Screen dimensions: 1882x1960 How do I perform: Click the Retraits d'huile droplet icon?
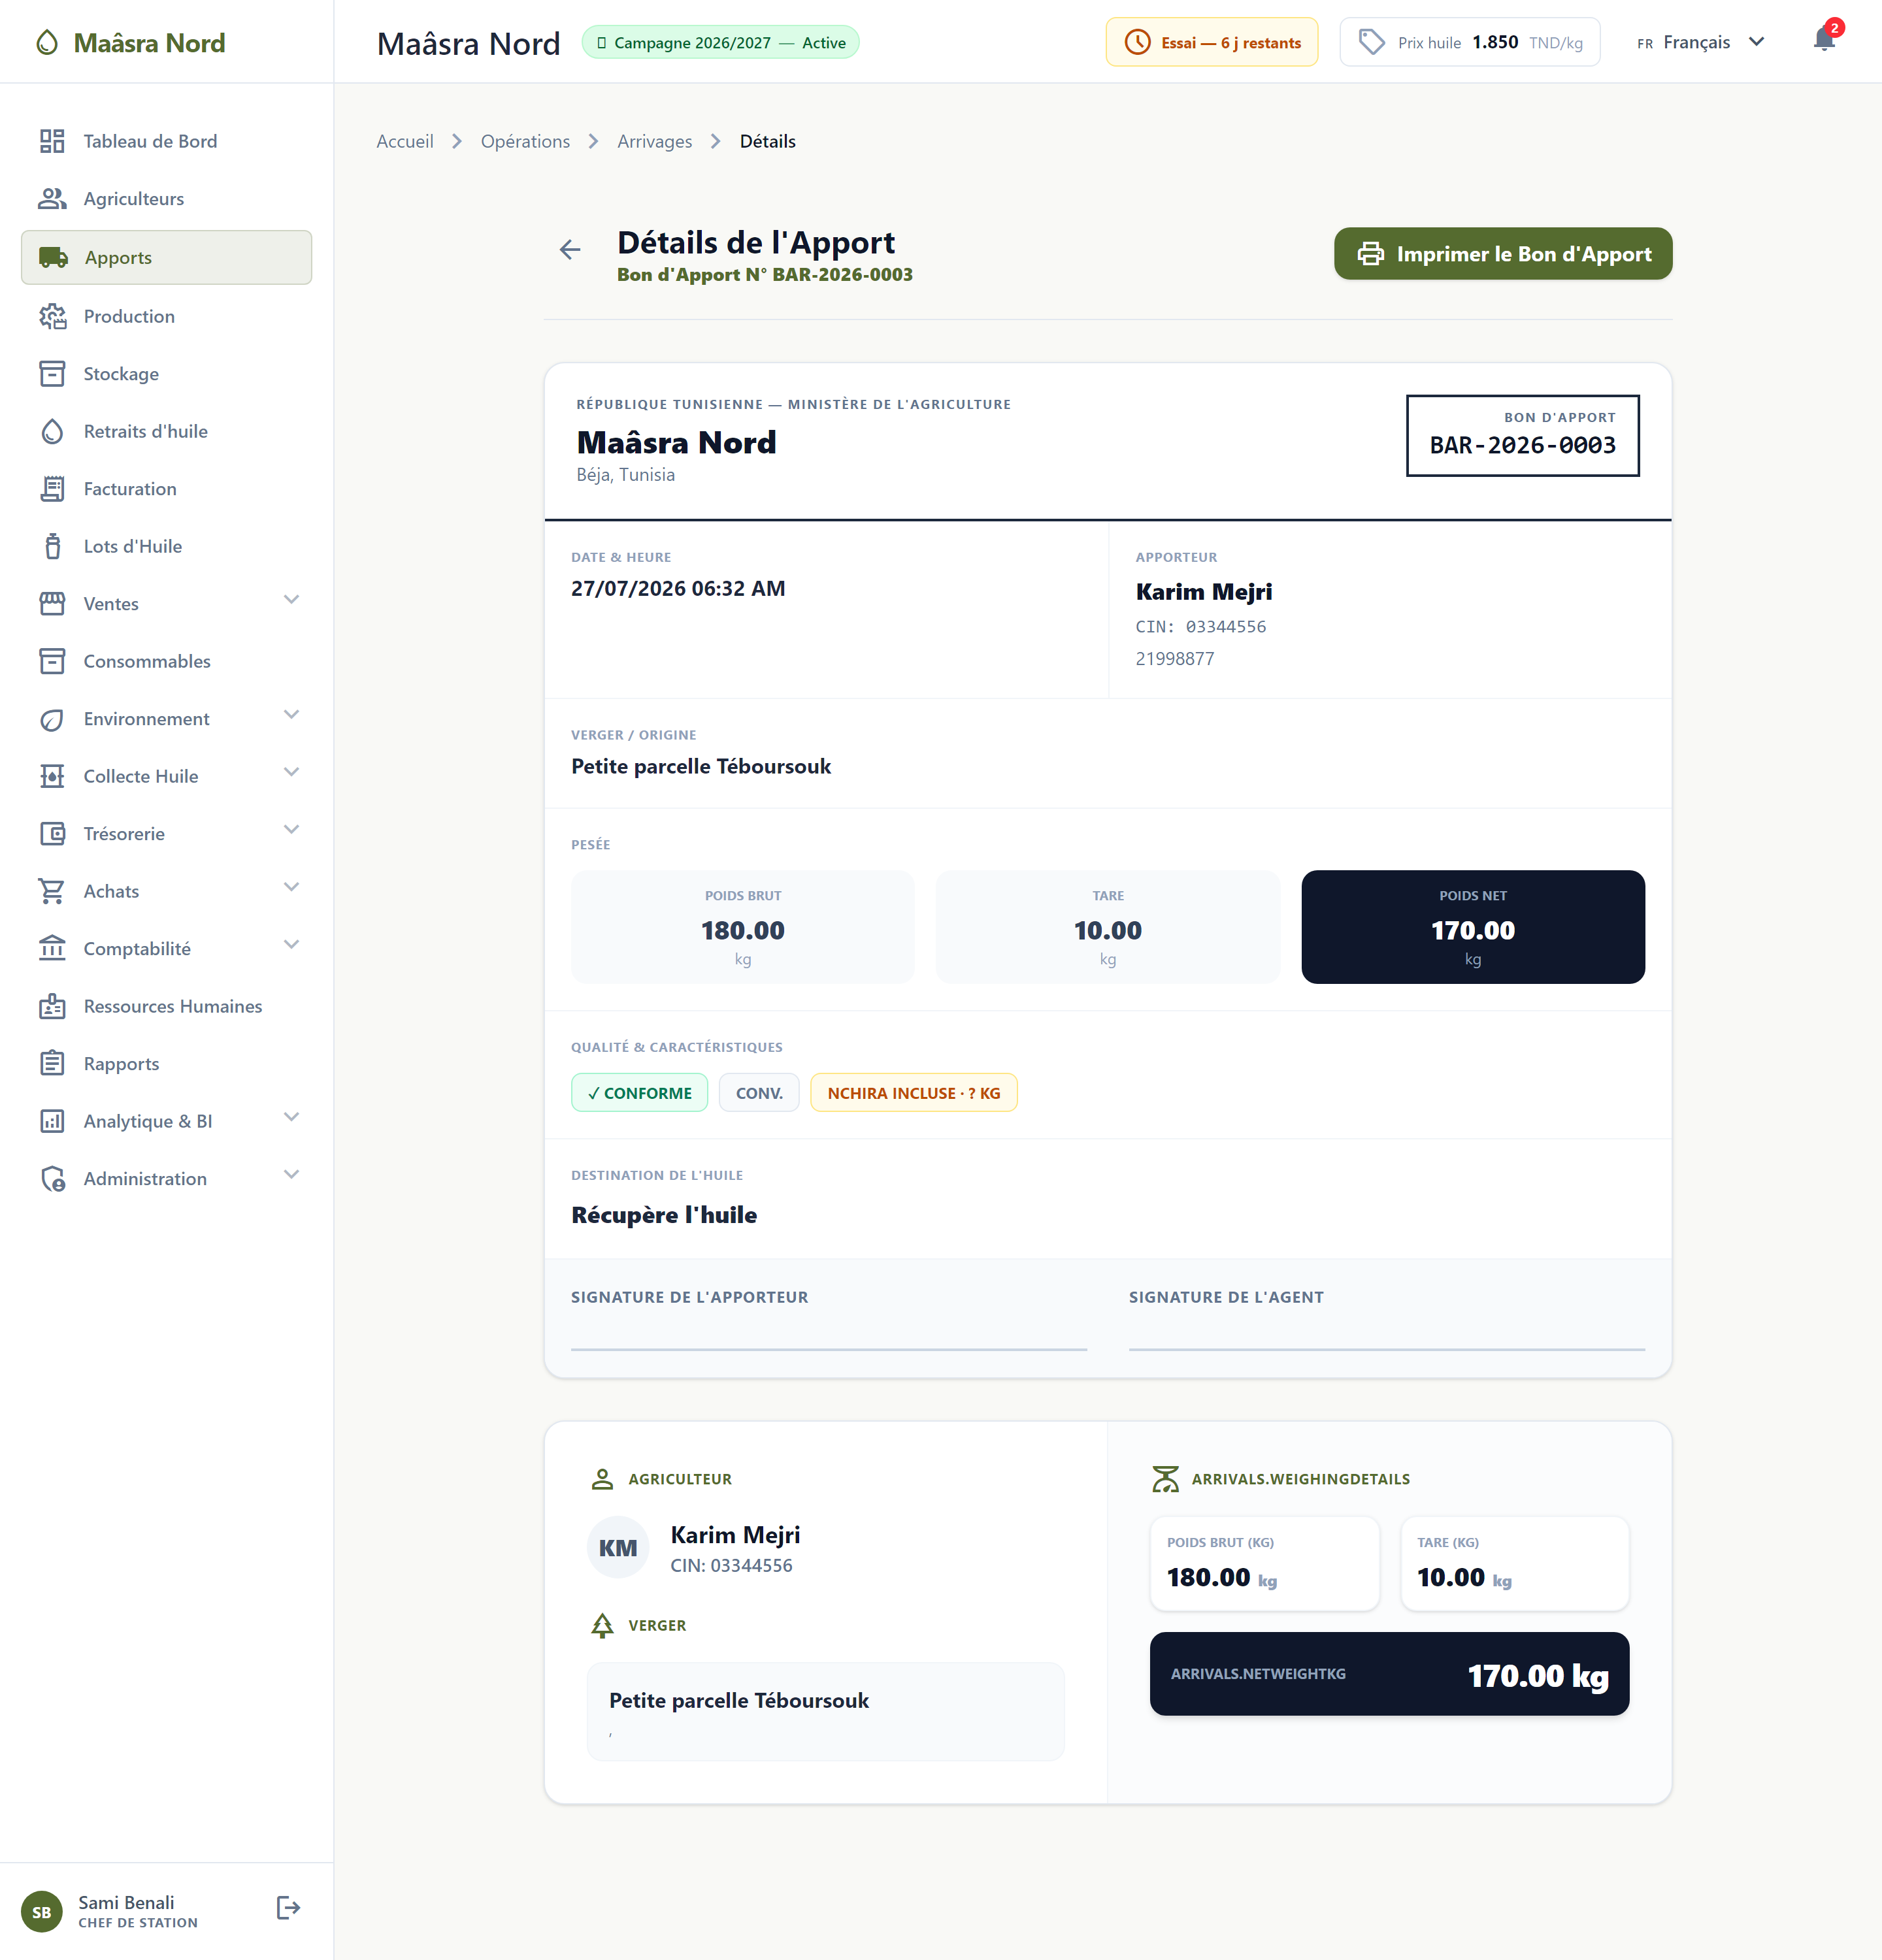(52, 431)
